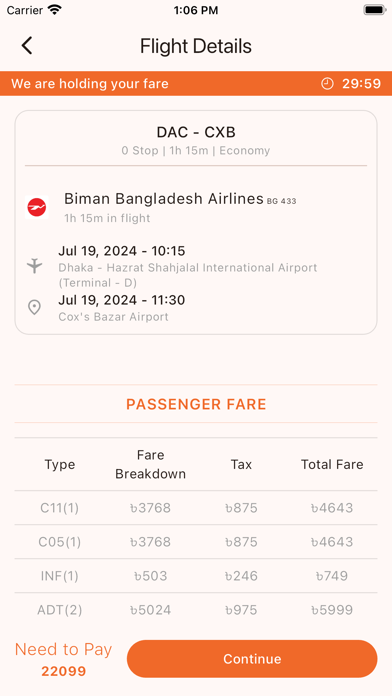
Task: Tap the Biman Bangladesh Airlines logo
Action: (37, 207)
